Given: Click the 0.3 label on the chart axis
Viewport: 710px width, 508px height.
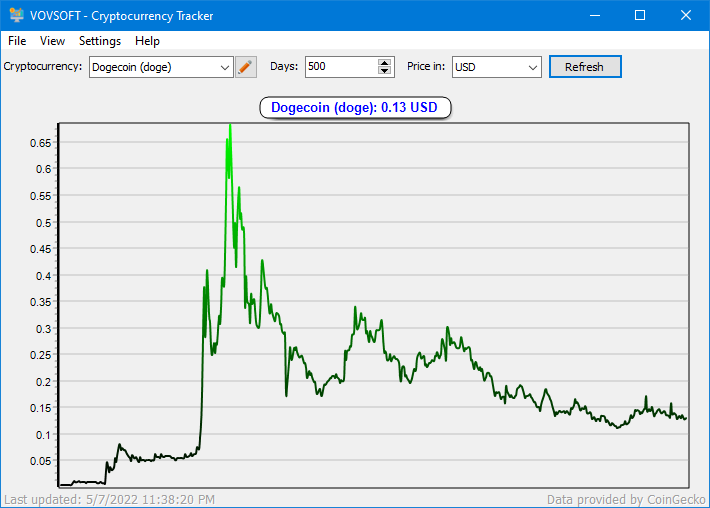Looking at the screenshot, I should tap(43, 329).
